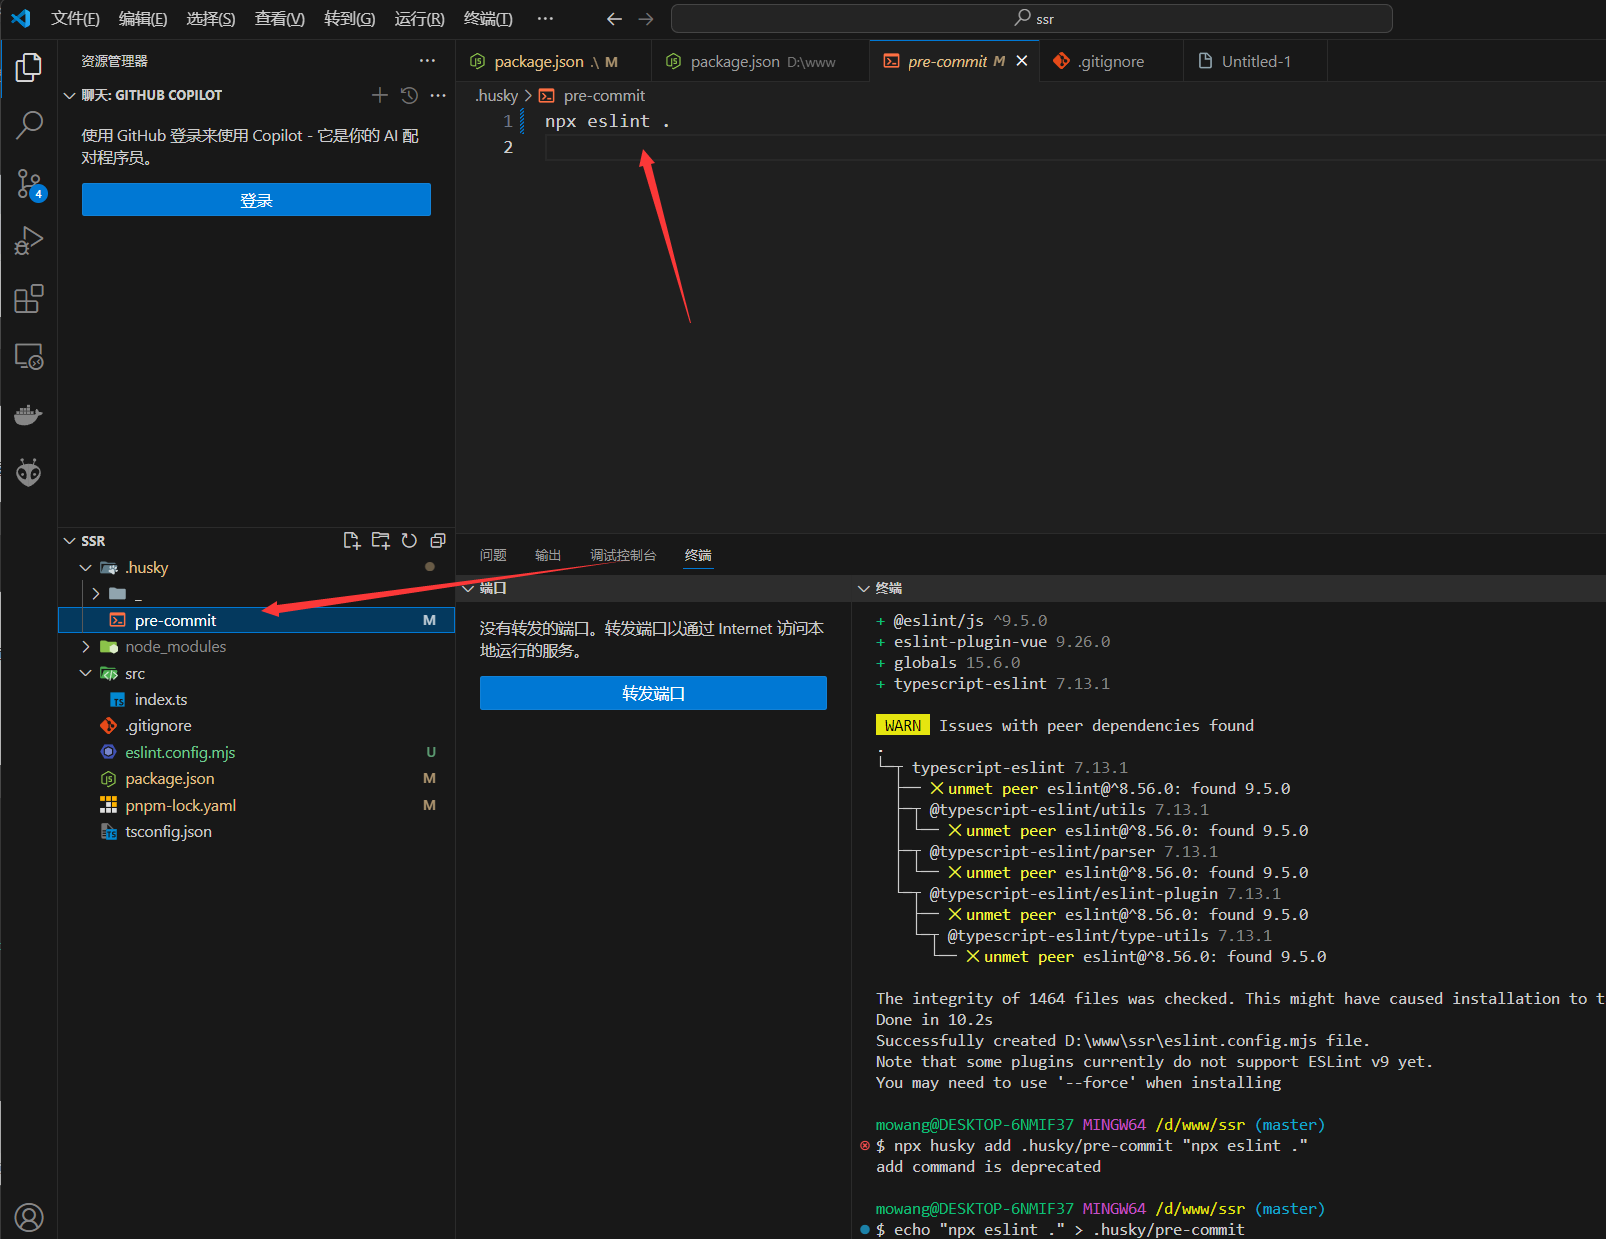
Task: Switch to the first package.json tab
Action: point(553,61)
